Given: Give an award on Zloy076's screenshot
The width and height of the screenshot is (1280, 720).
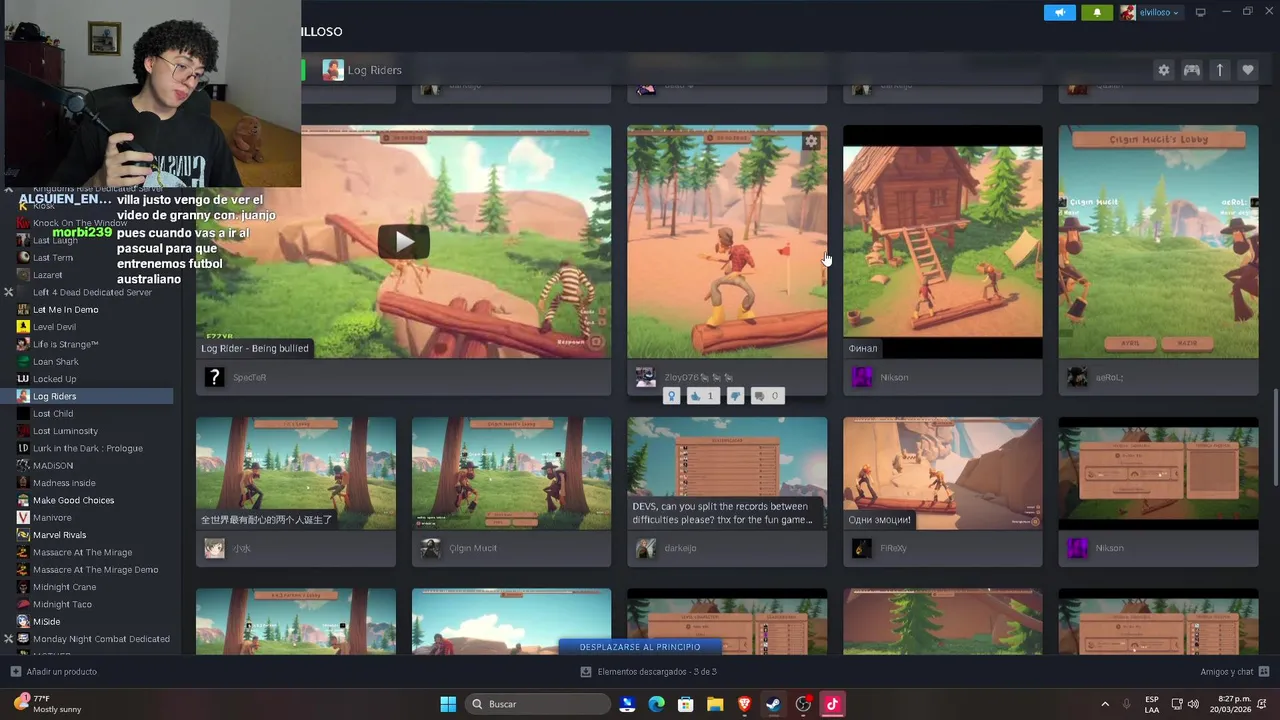Looking at the screenshot, I should click(x=671, y=396).
